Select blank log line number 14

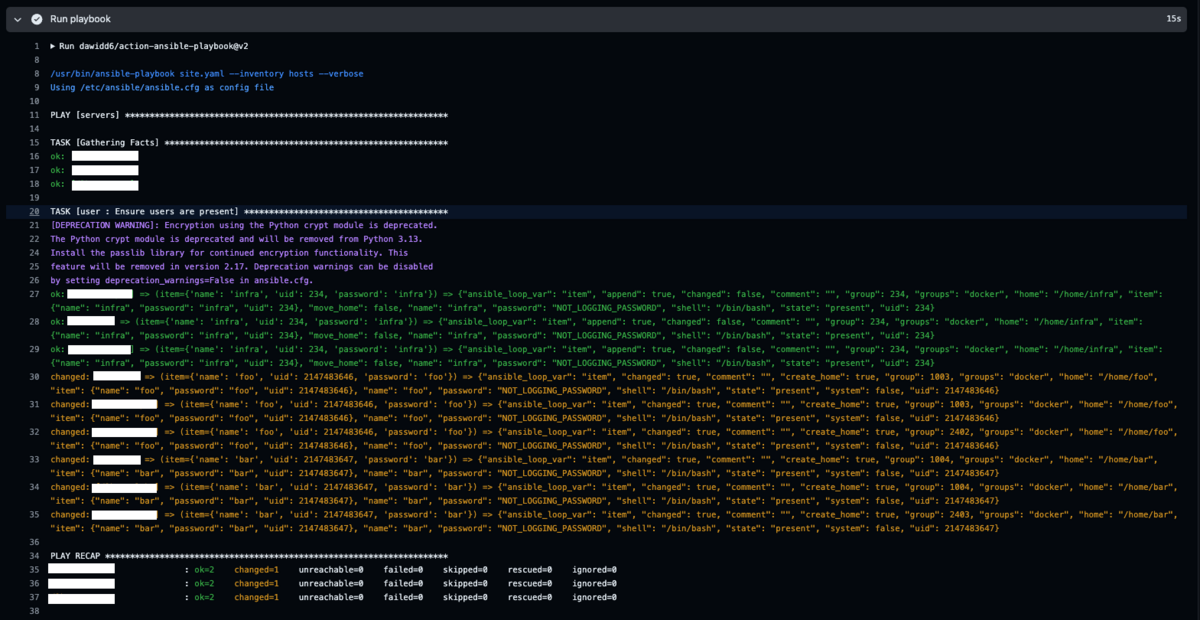34,129
